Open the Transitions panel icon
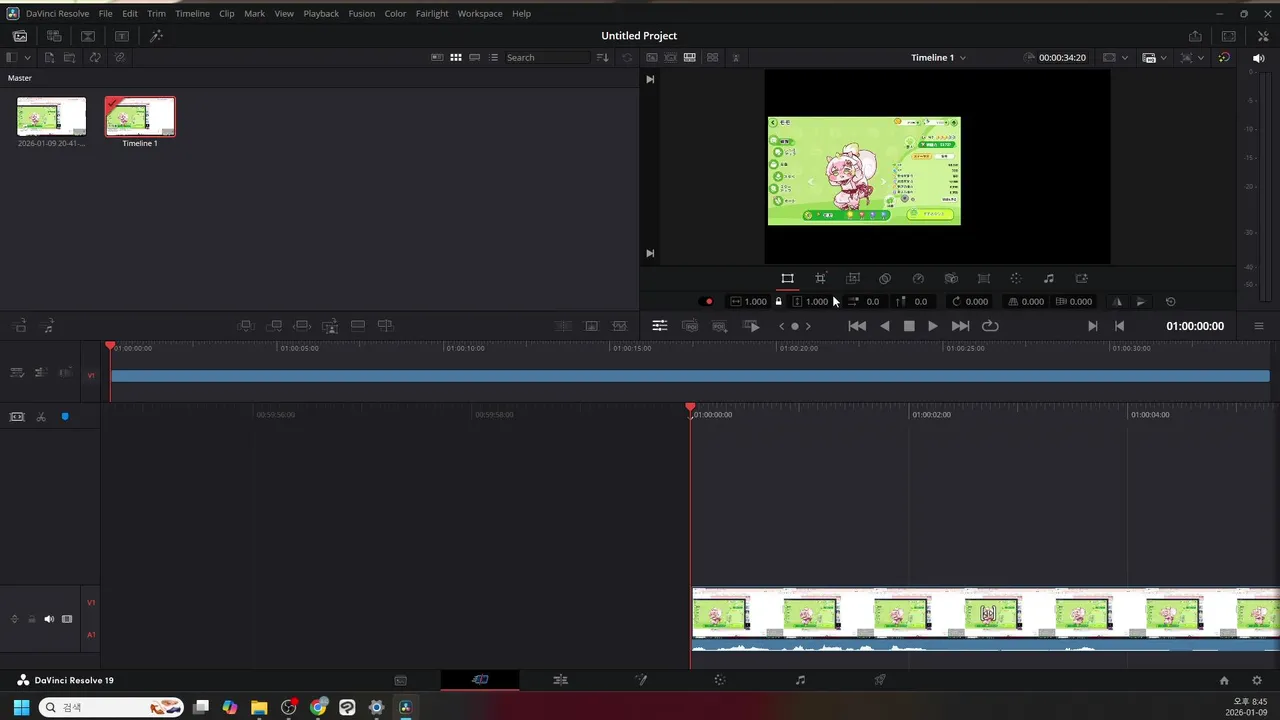 click(88, 36)
